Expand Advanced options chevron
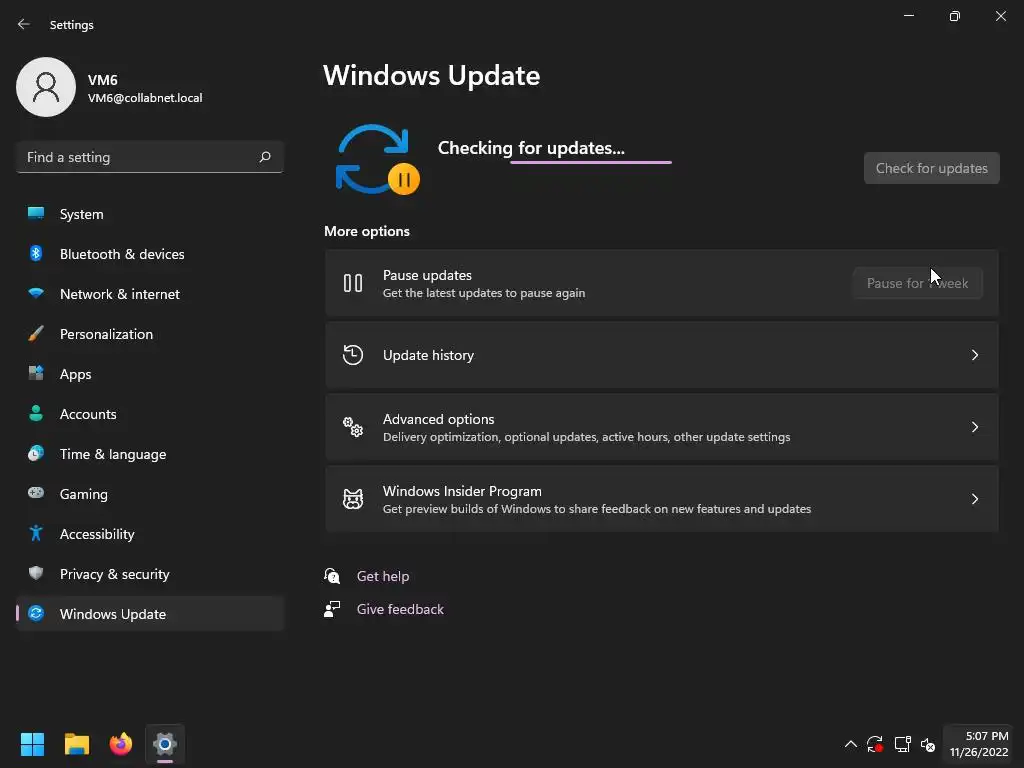Image resolution: width=1024 pixels, height=768 pixels. pyautogui.click(x=974, y=426)
